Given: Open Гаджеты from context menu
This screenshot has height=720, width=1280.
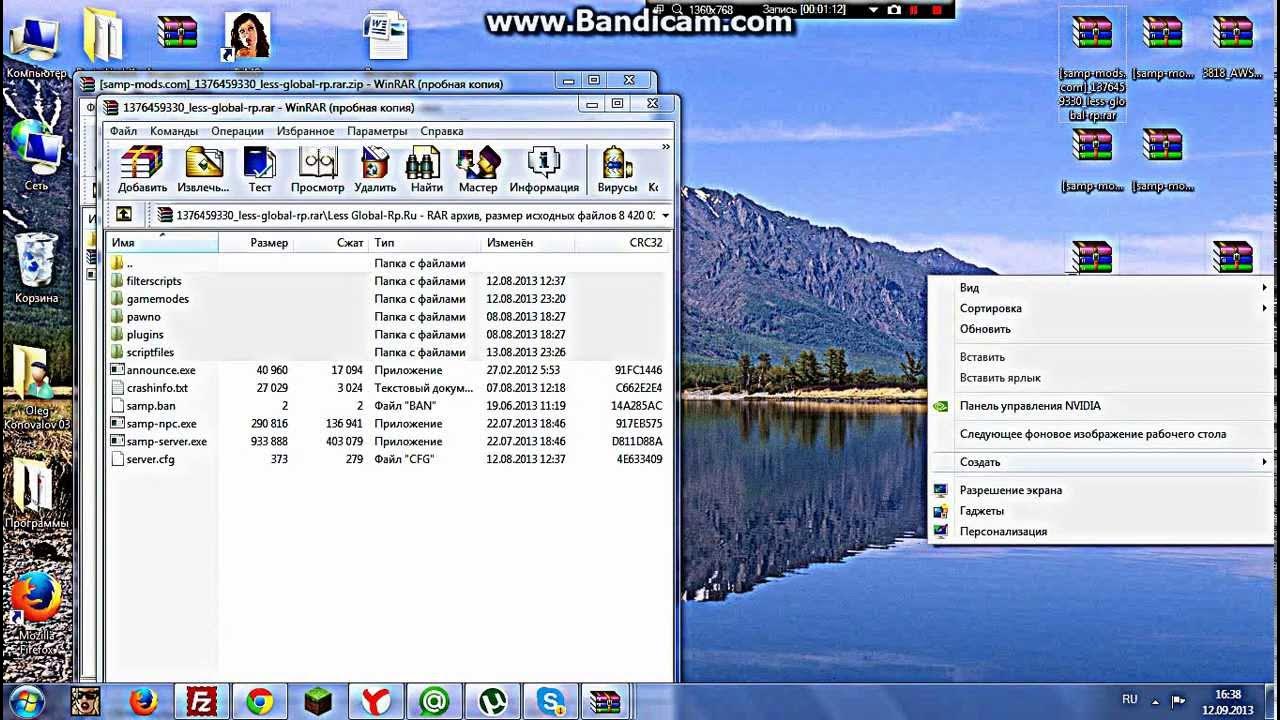Looking at the screenshot, I should tap(1101, 511).
